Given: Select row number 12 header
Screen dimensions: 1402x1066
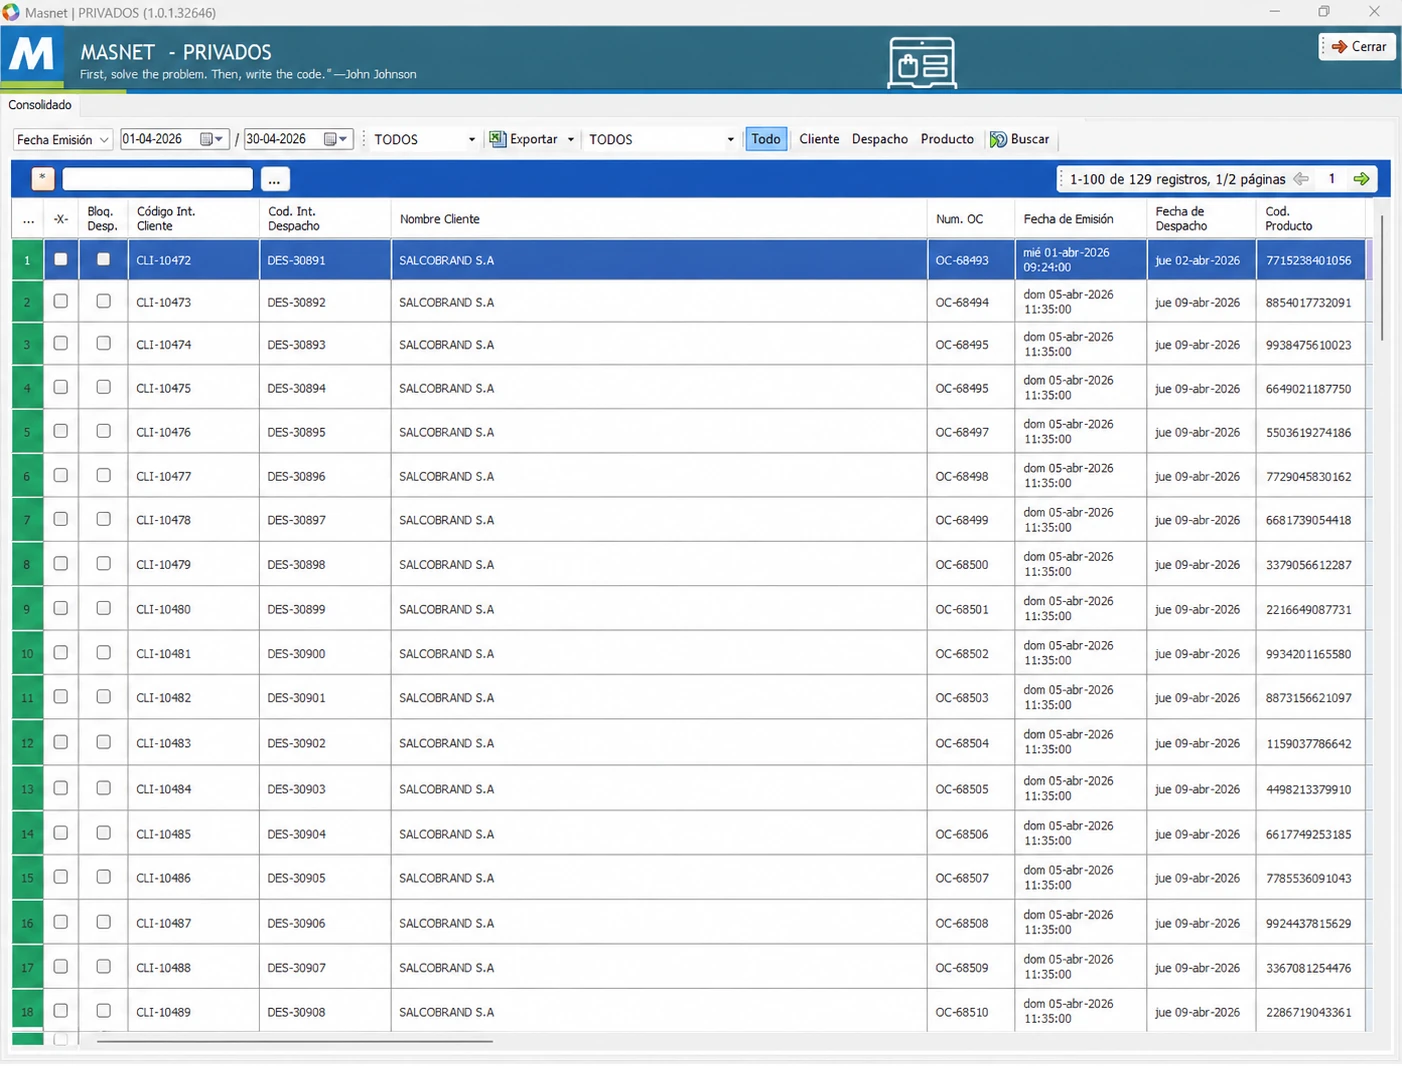Looking at the screenshot, I should coord(27,743).
